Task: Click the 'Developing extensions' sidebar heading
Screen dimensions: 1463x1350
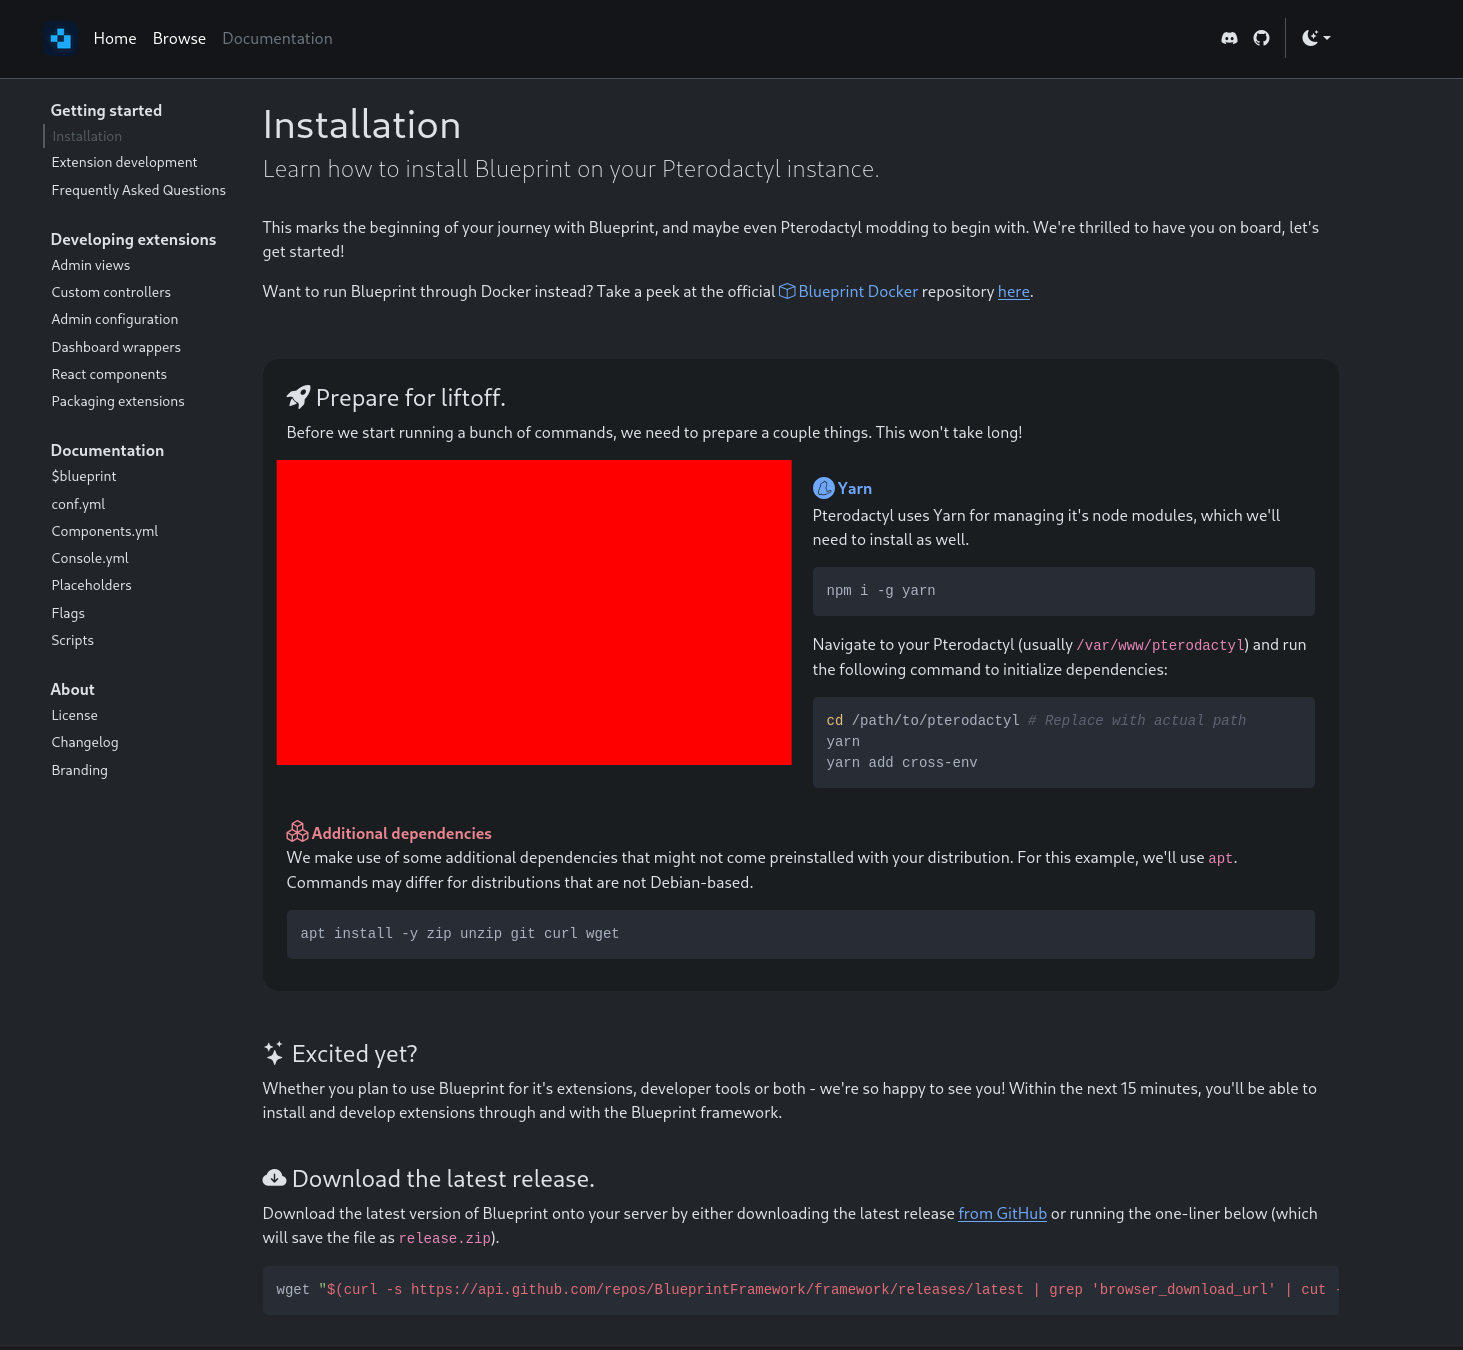Action: pyautogui.click(x=133, y=239)
